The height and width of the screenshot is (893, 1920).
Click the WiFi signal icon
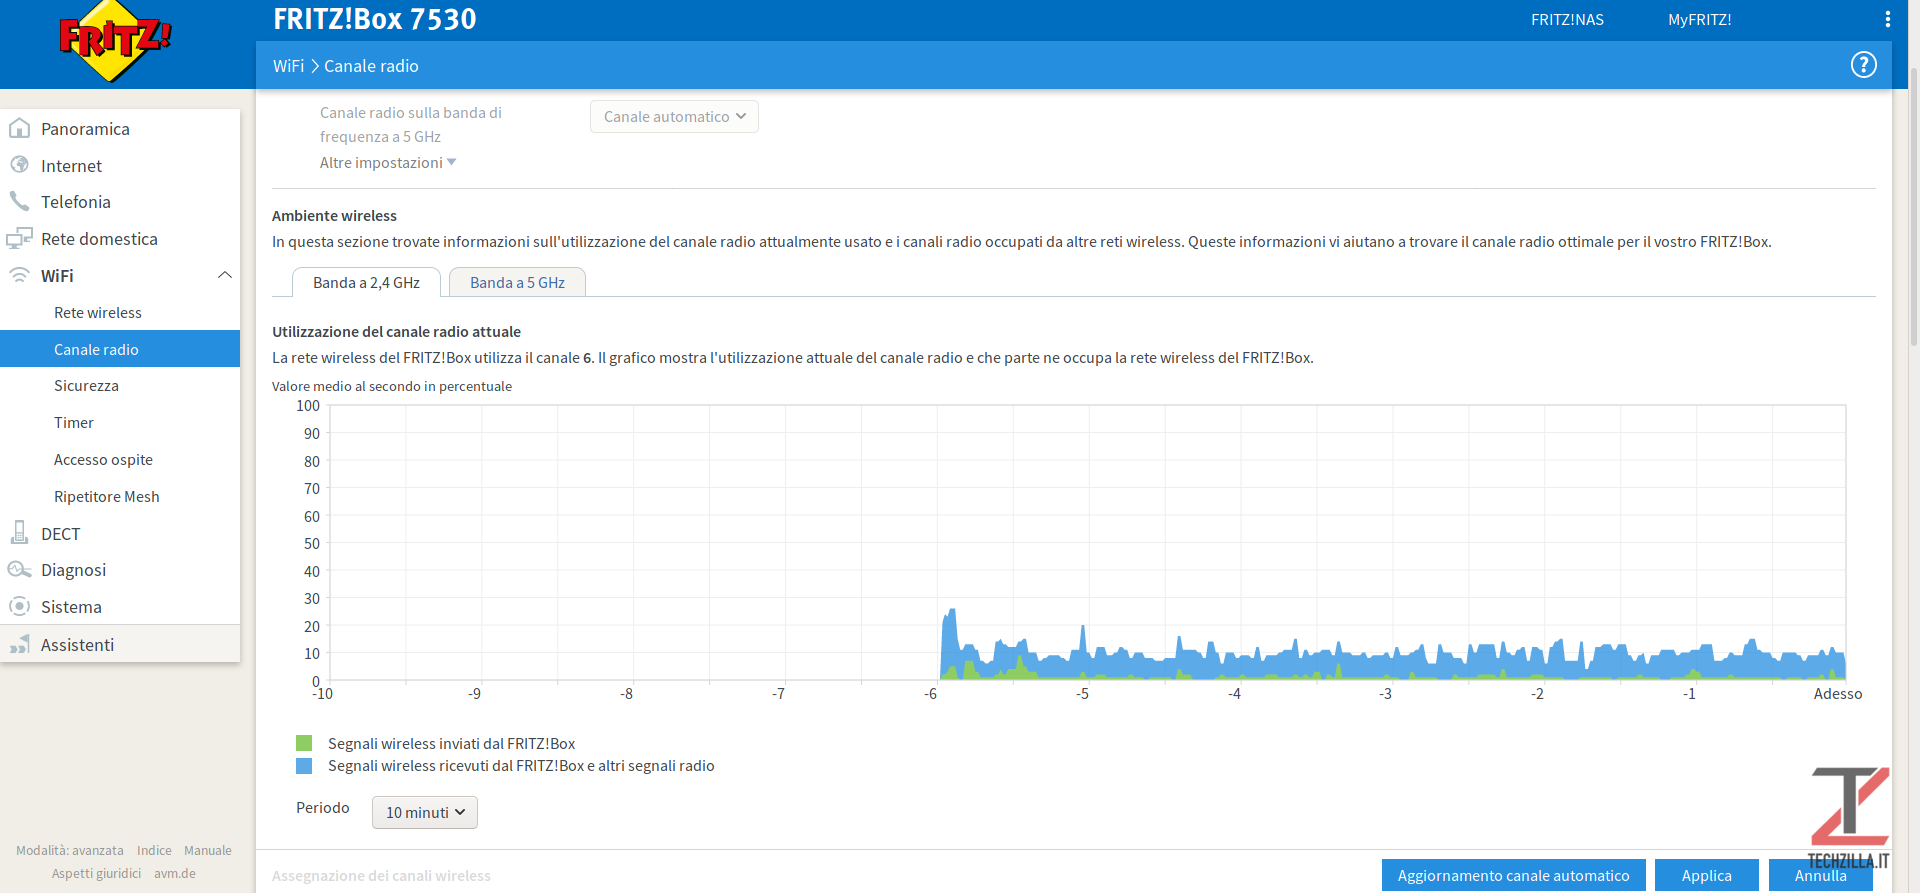(x=19, y=275)
